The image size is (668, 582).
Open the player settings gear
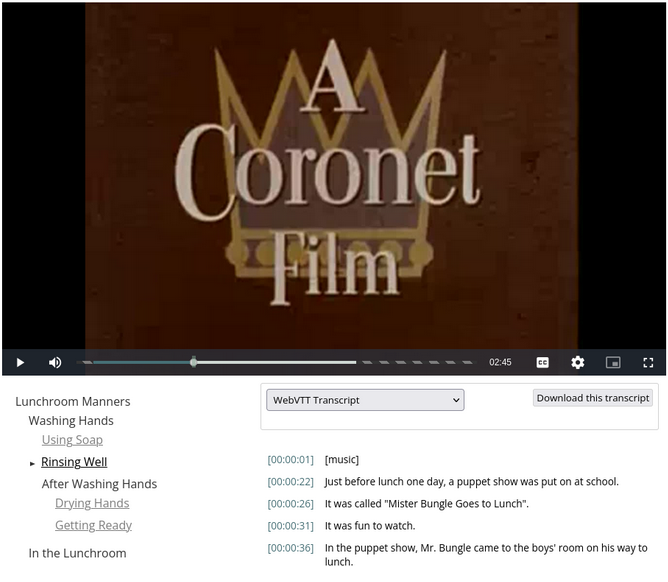pyautogui.click(x=578, y=362)
